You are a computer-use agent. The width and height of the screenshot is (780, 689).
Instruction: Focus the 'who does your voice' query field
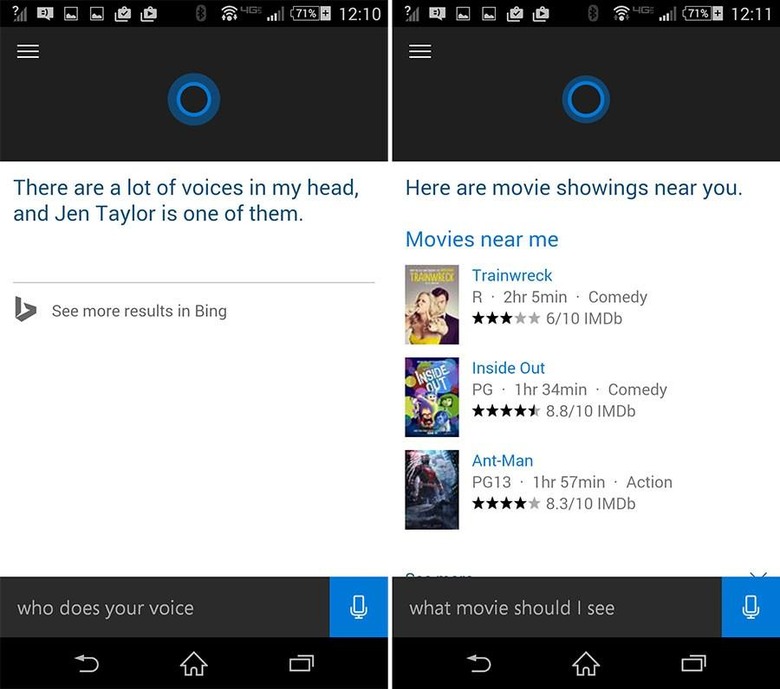click(x=165, y=607)
